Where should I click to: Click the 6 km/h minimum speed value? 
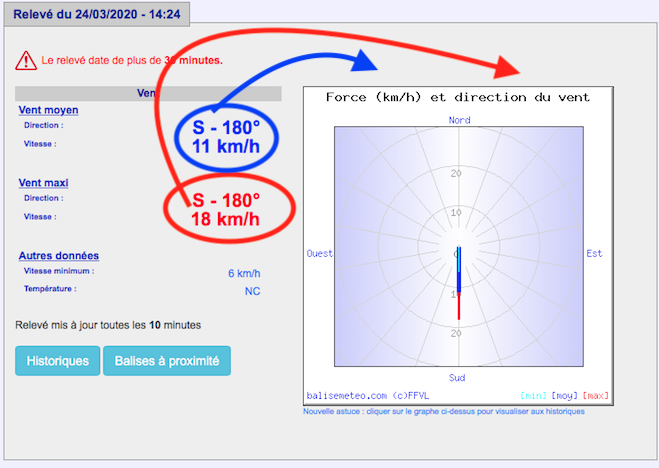tap(244, 273)
